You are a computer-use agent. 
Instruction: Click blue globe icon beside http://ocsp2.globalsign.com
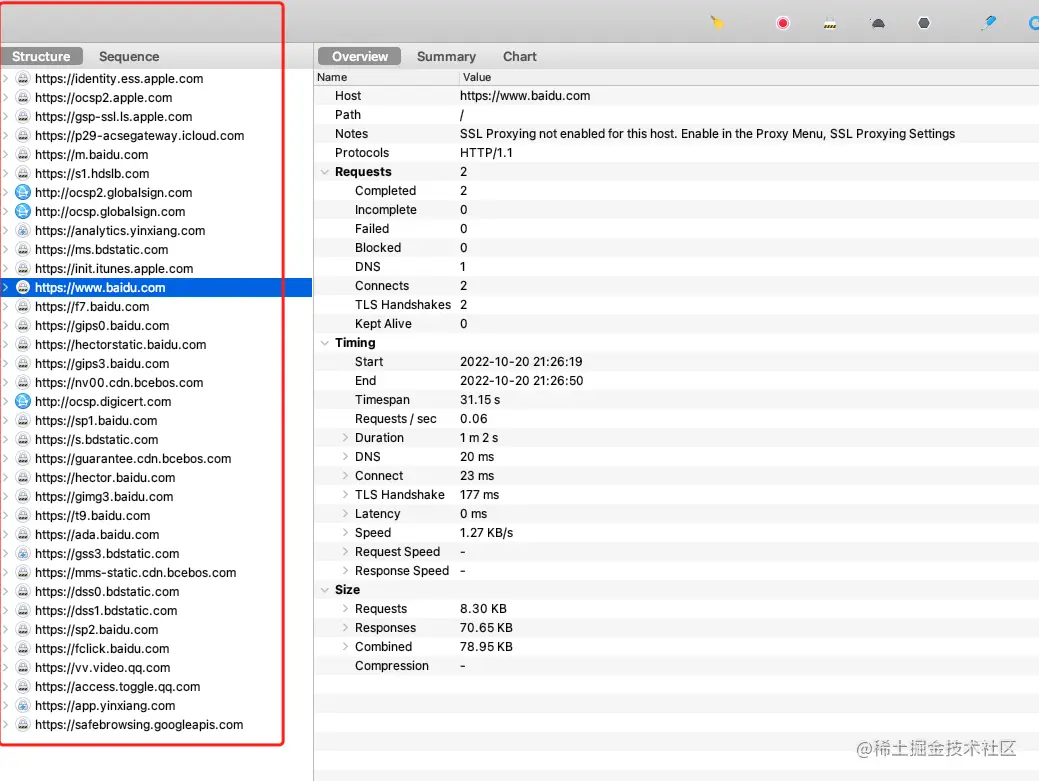point(23,192)
